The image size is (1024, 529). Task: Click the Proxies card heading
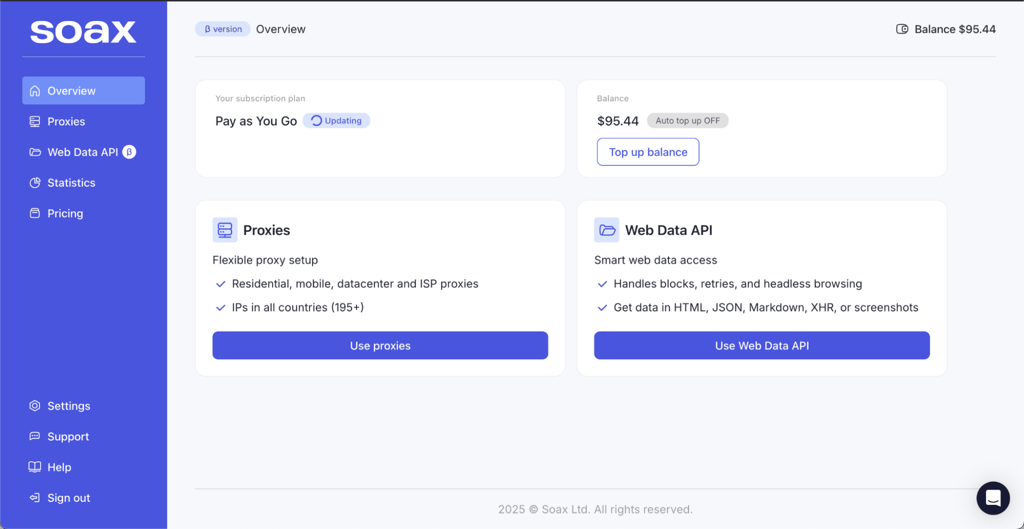[266, 230]
